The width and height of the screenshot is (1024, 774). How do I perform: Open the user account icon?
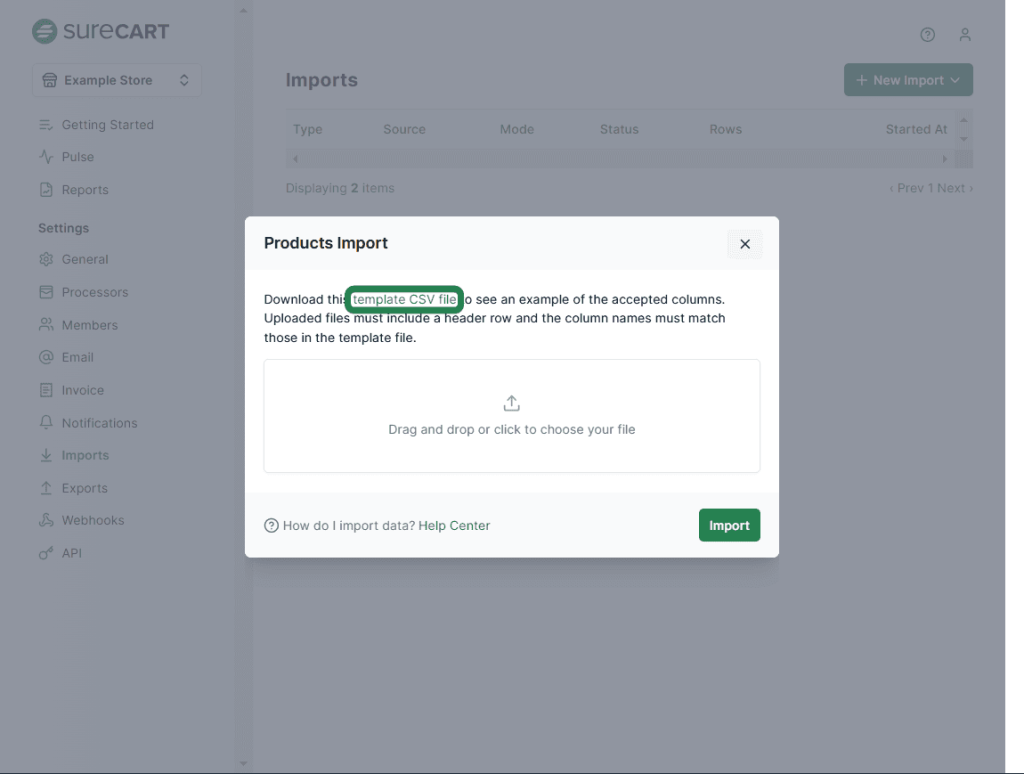965,35
